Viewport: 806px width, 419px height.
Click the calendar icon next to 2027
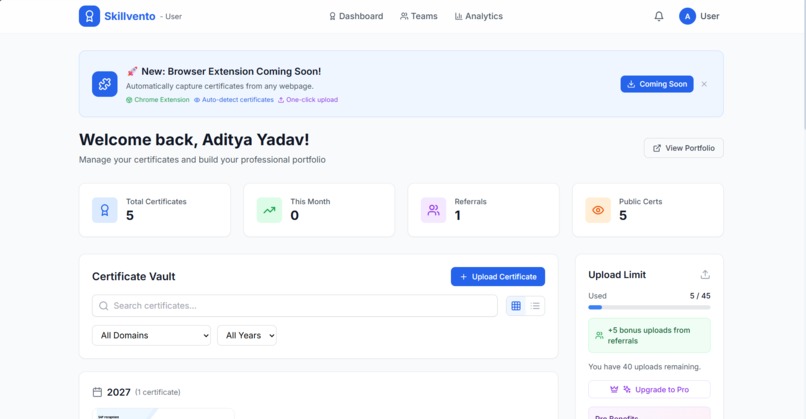coord(97,392)
